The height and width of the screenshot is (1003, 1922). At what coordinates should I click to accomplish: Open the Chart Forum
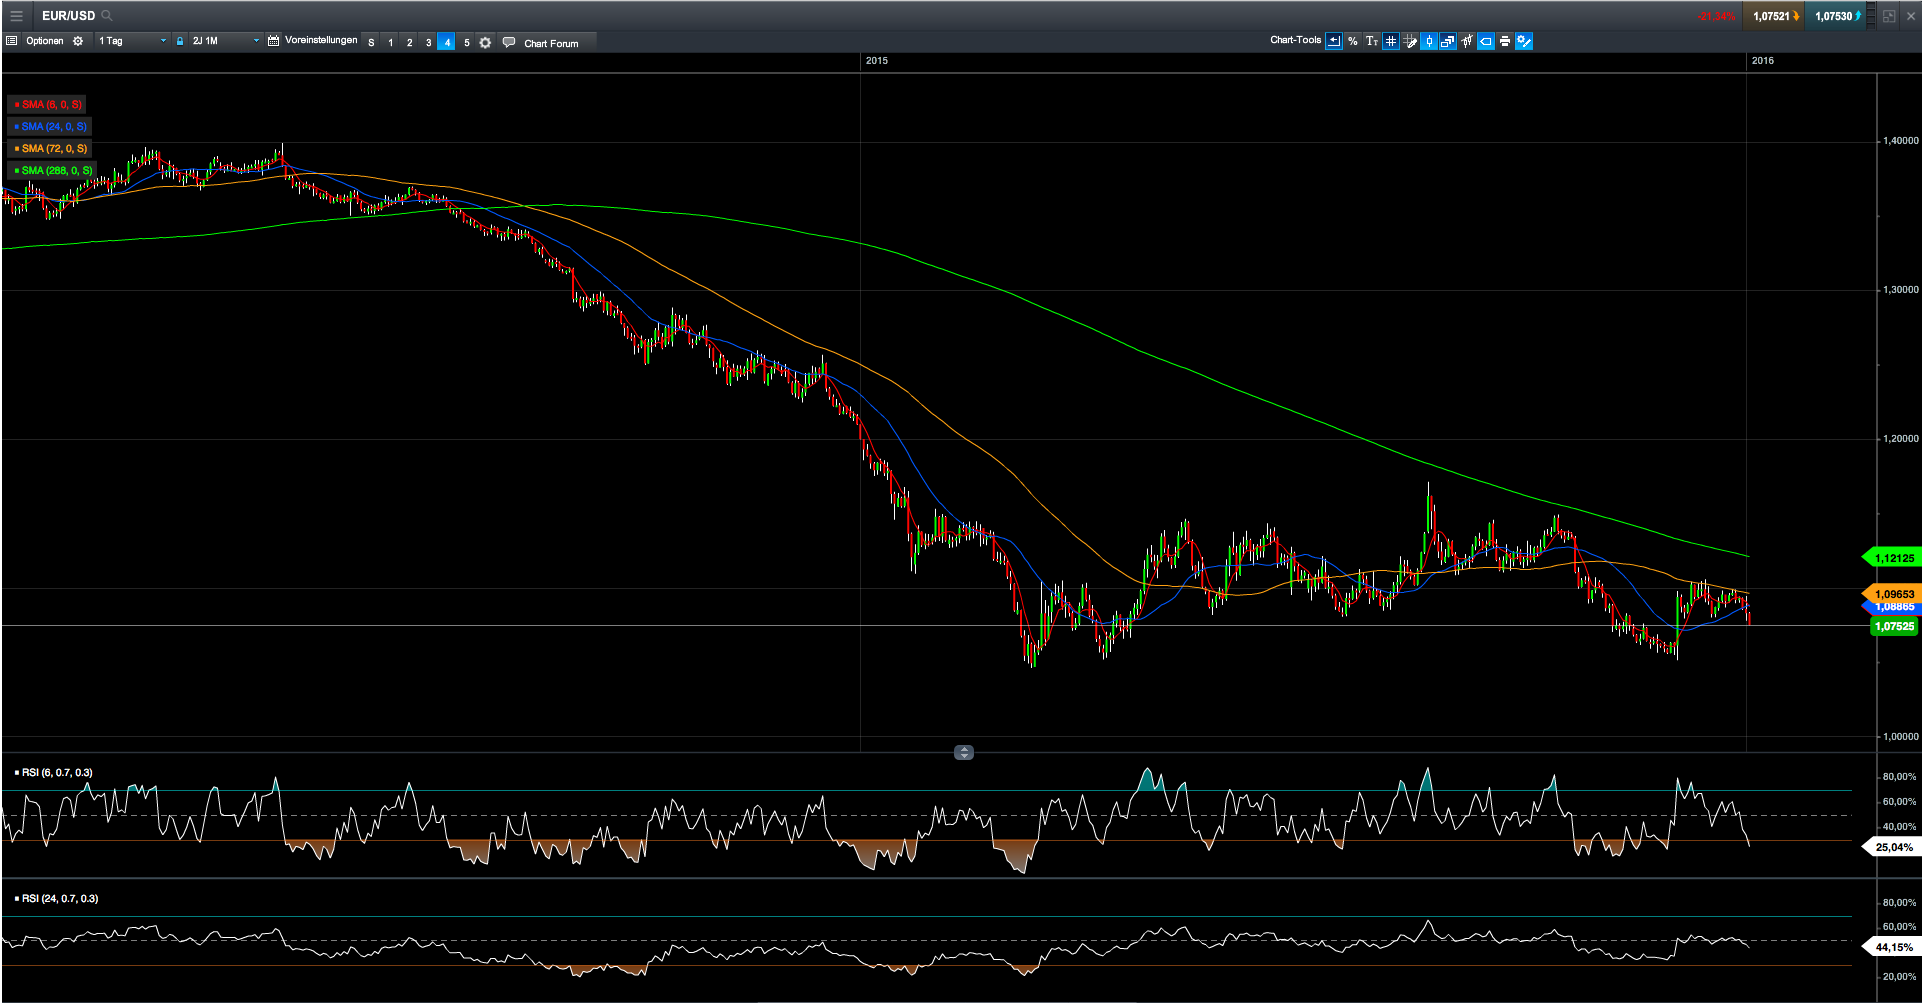[550, 43]
